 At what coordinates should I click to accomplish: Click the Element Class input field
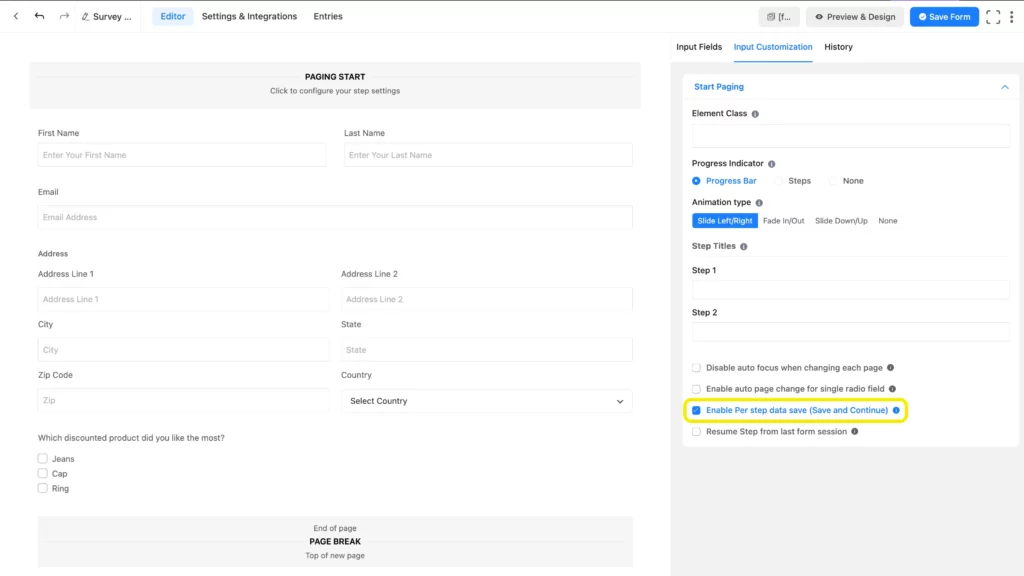coord(850,136)
